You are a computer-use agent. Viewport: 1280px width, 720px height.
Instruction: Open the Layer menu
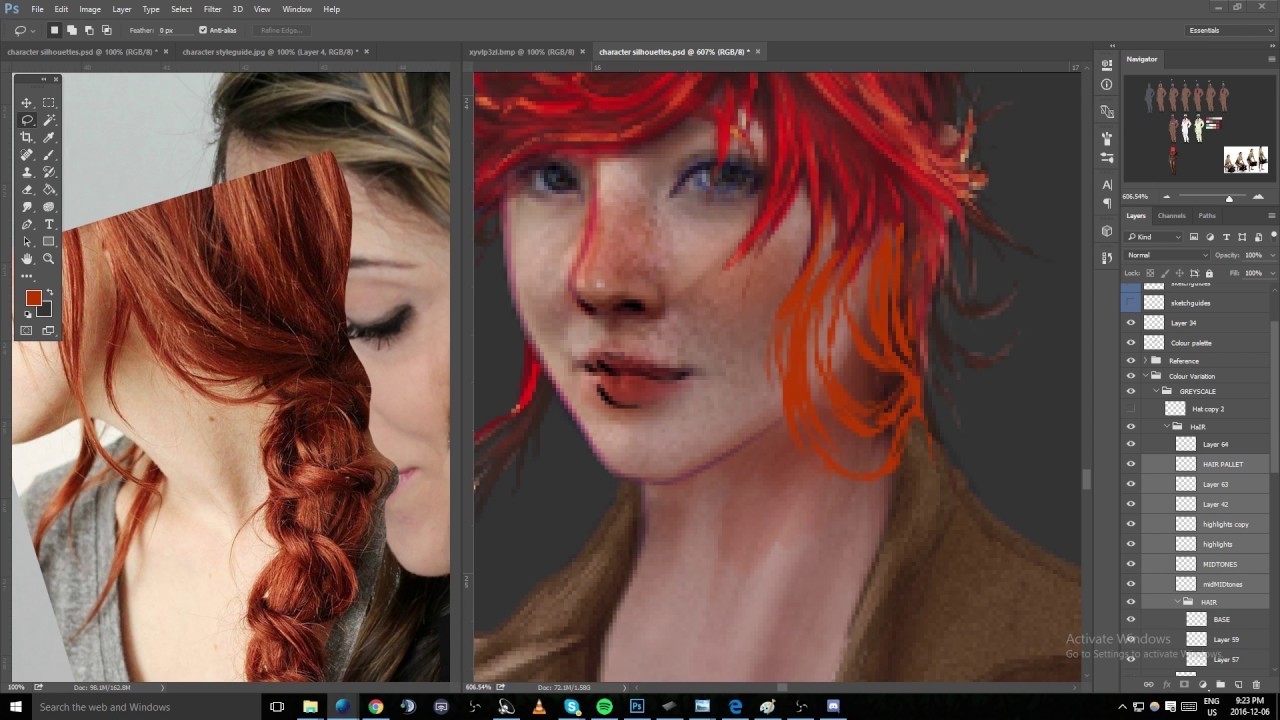(121, 9)
